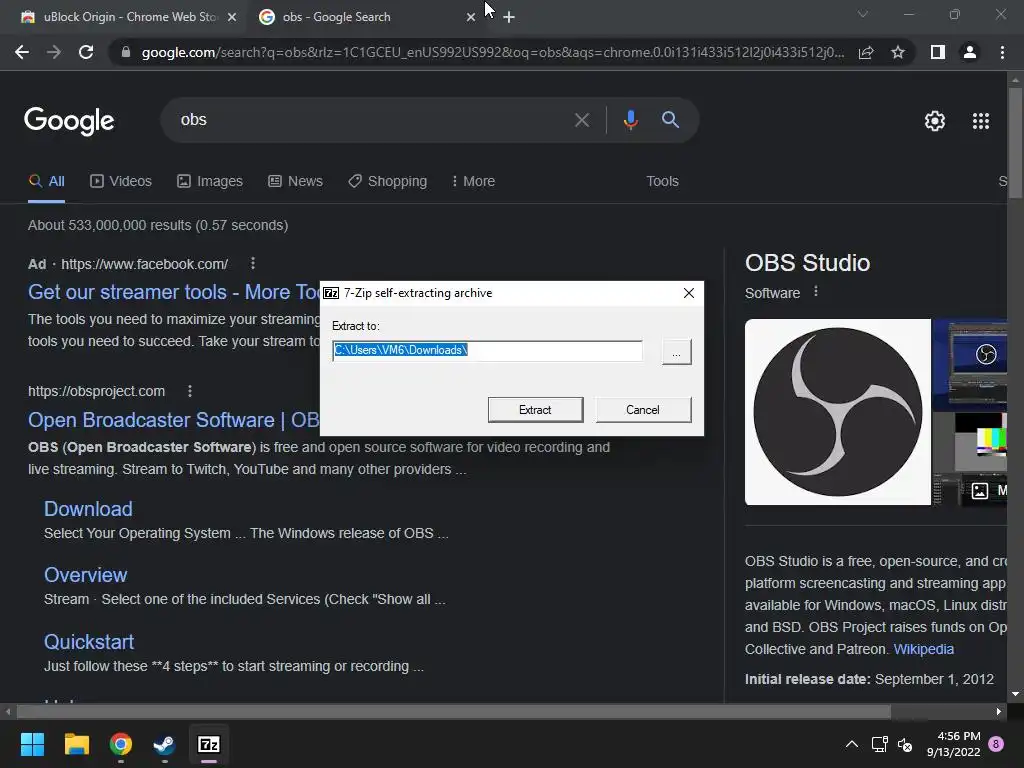Switch to Videos results
Screen dimensions: 1024x768
click(121, 181)
